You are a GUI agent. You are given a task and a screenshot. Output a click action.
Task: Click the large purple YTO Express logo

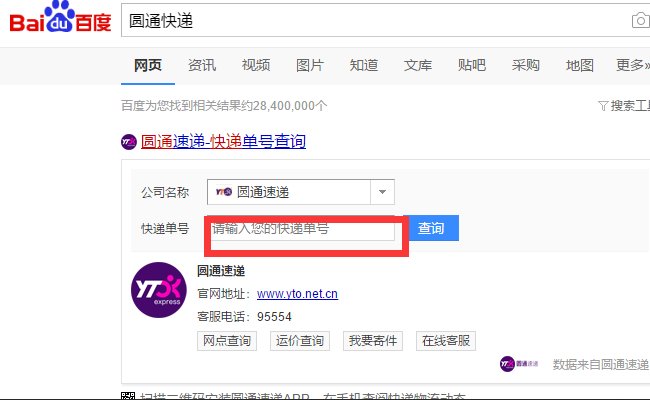pyautogui.click(x=159, y=290)
